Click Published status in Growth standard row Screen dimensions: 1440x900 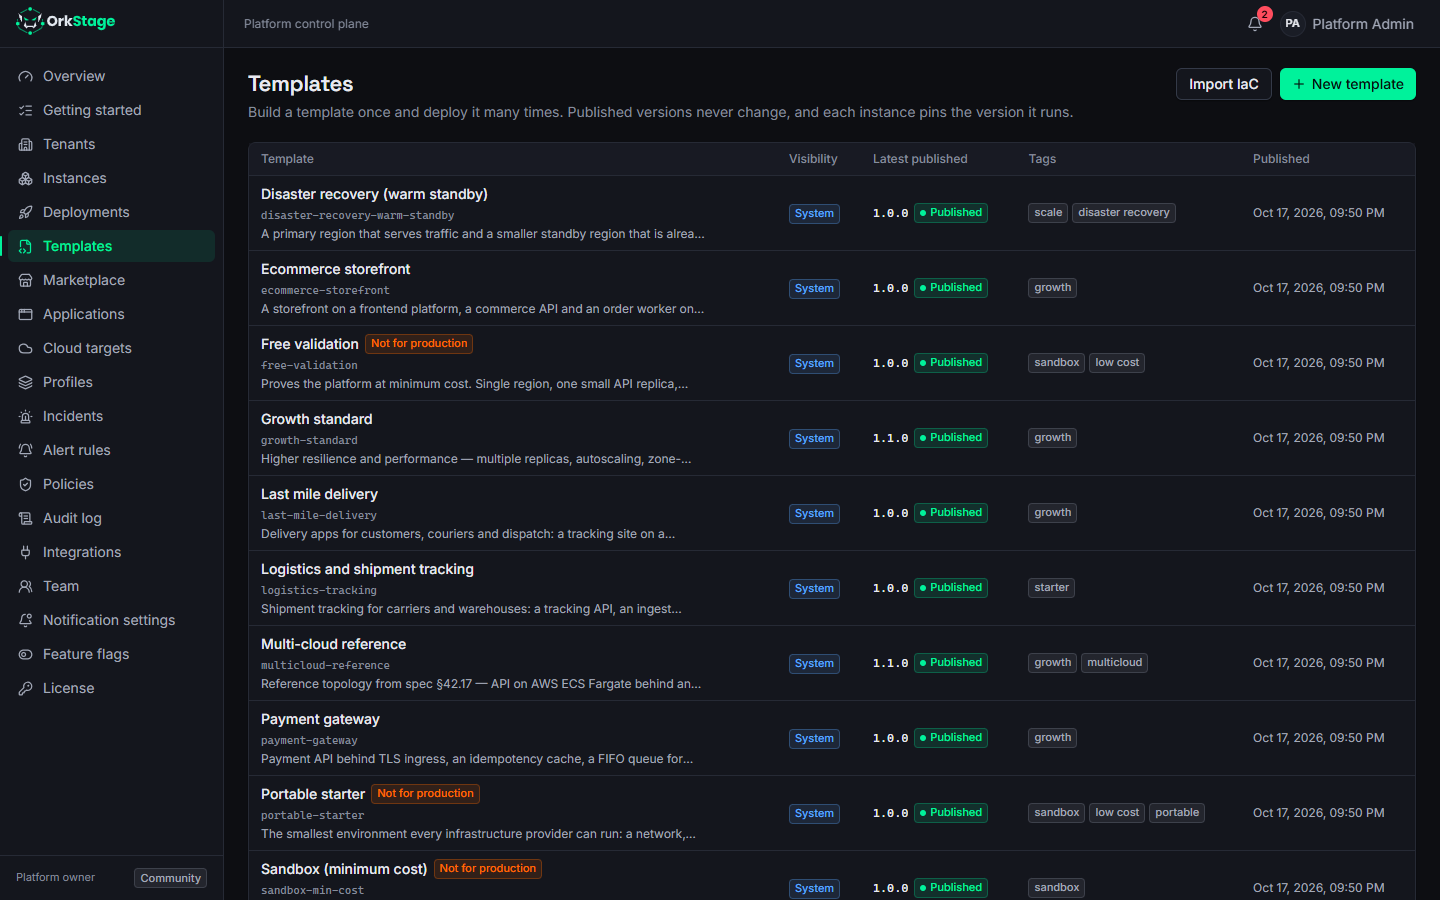951,438
